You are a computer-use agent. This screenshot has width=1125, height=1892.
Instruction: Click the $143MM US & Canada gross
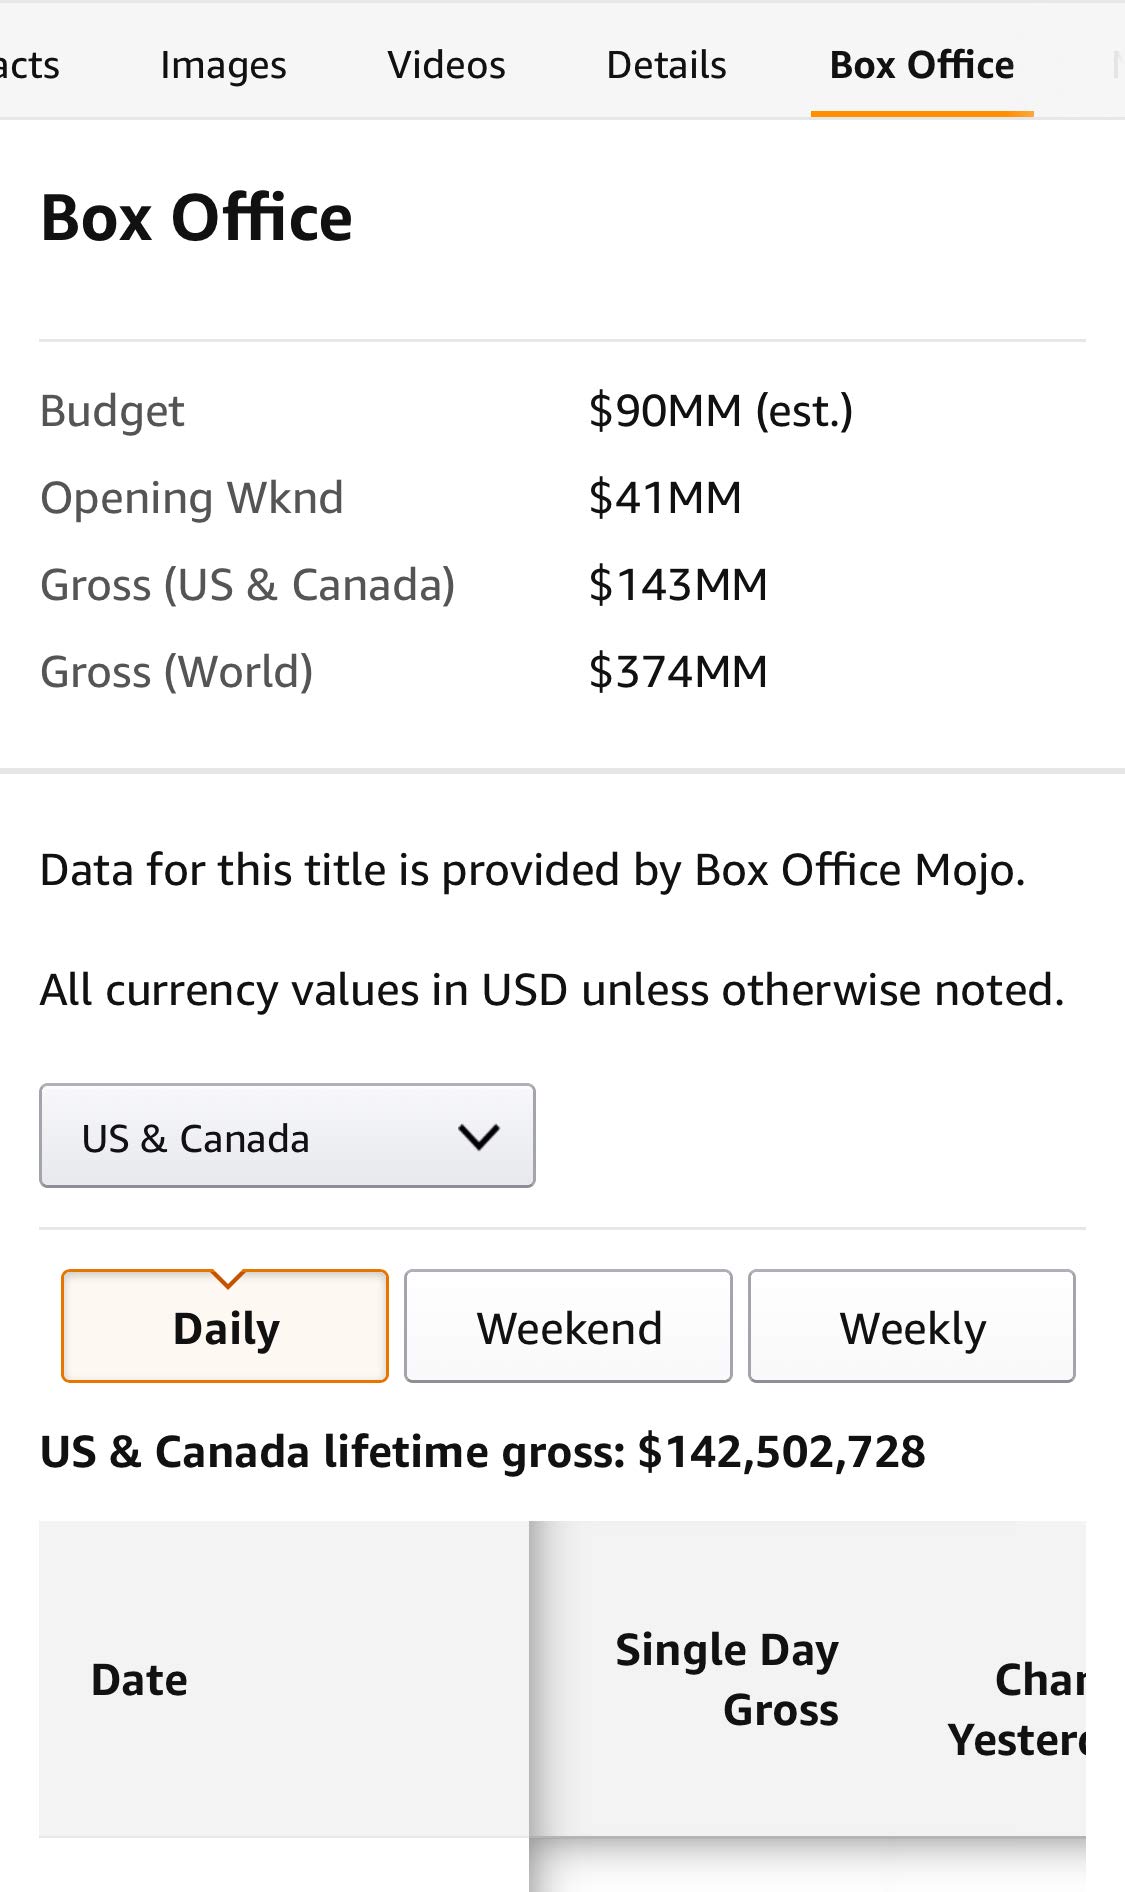click(678, 585)
